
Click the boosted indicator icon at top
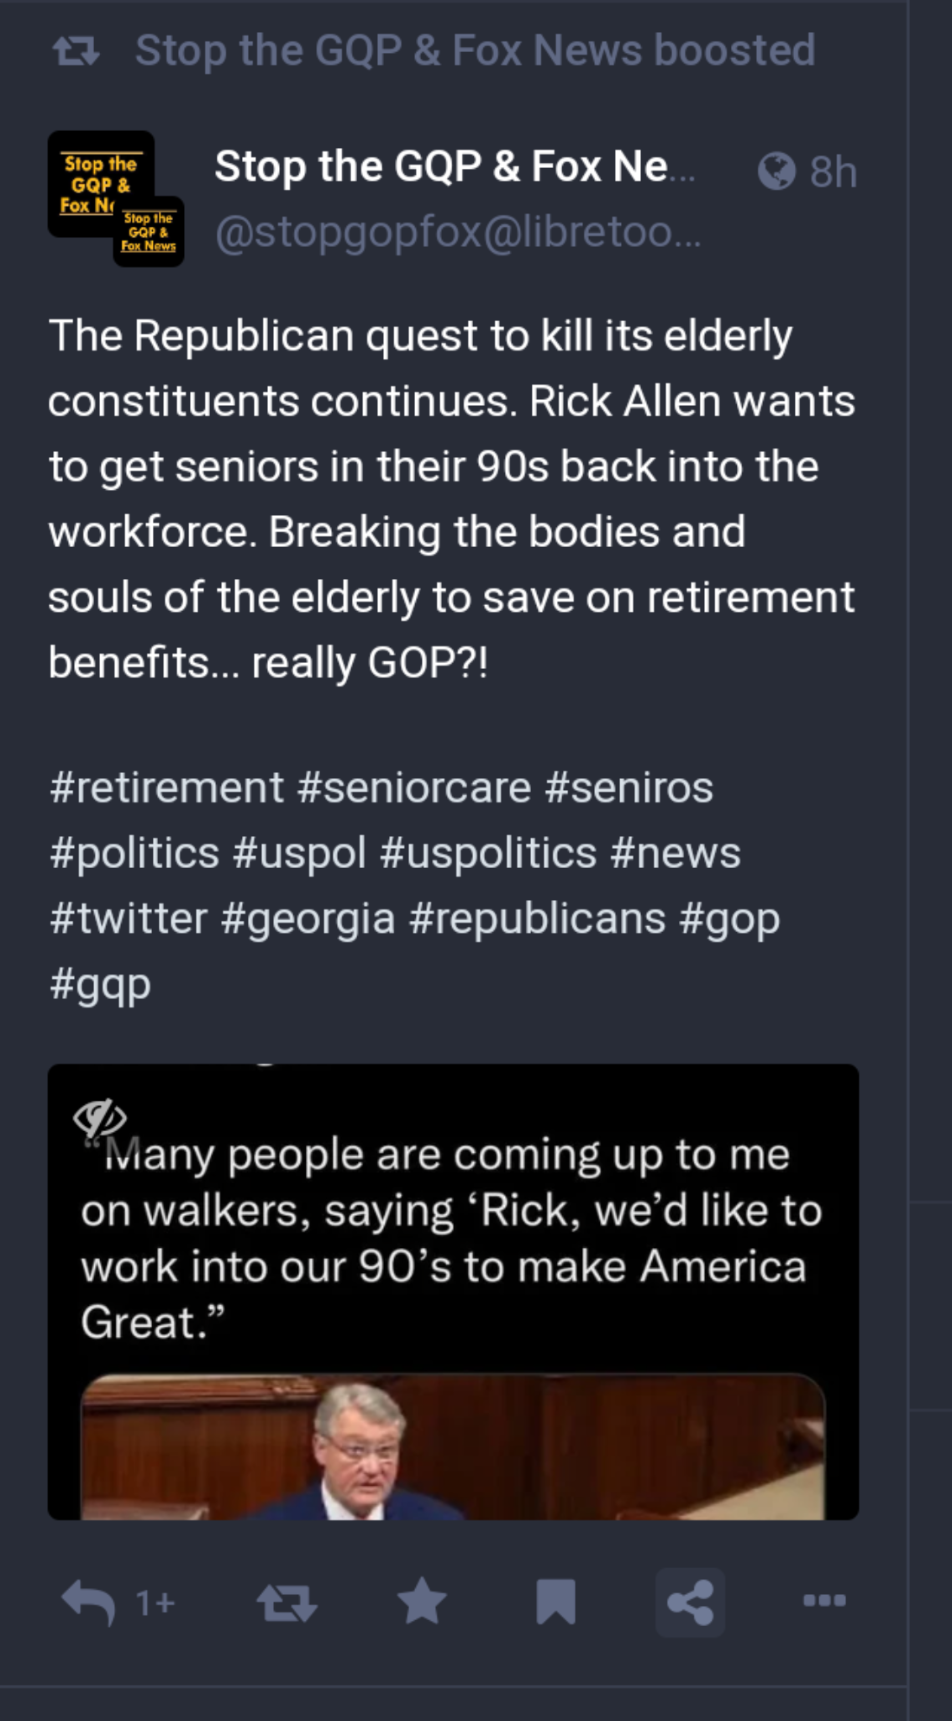[76, 51]
